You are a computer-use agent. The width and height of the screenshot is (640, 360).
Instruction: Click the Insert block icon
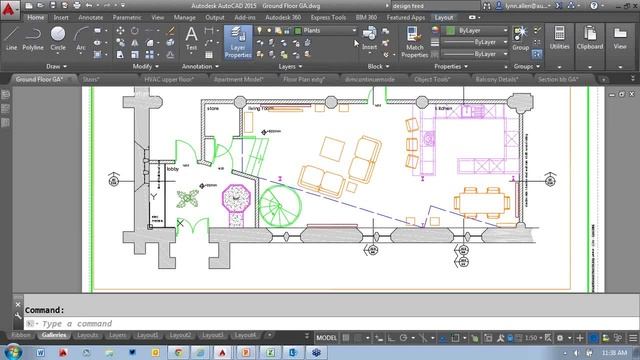(369, 38)
